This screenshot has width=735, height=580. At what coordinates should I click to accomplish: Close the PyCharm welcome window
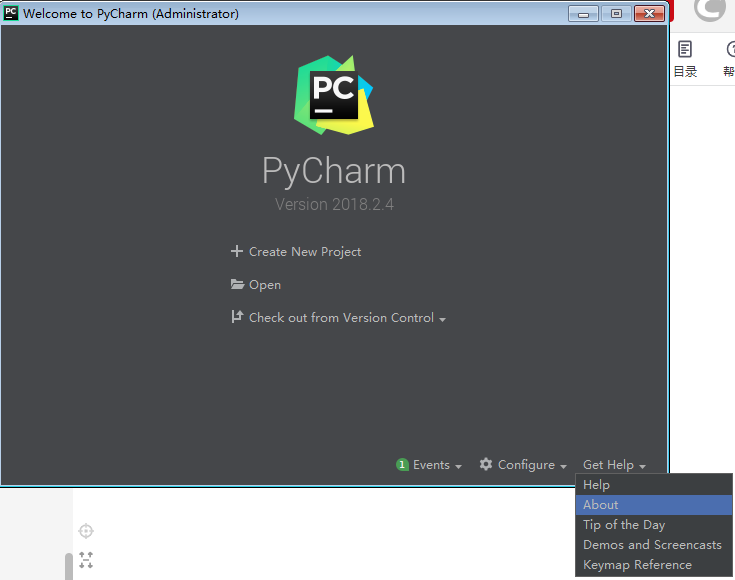click(649, 14)
